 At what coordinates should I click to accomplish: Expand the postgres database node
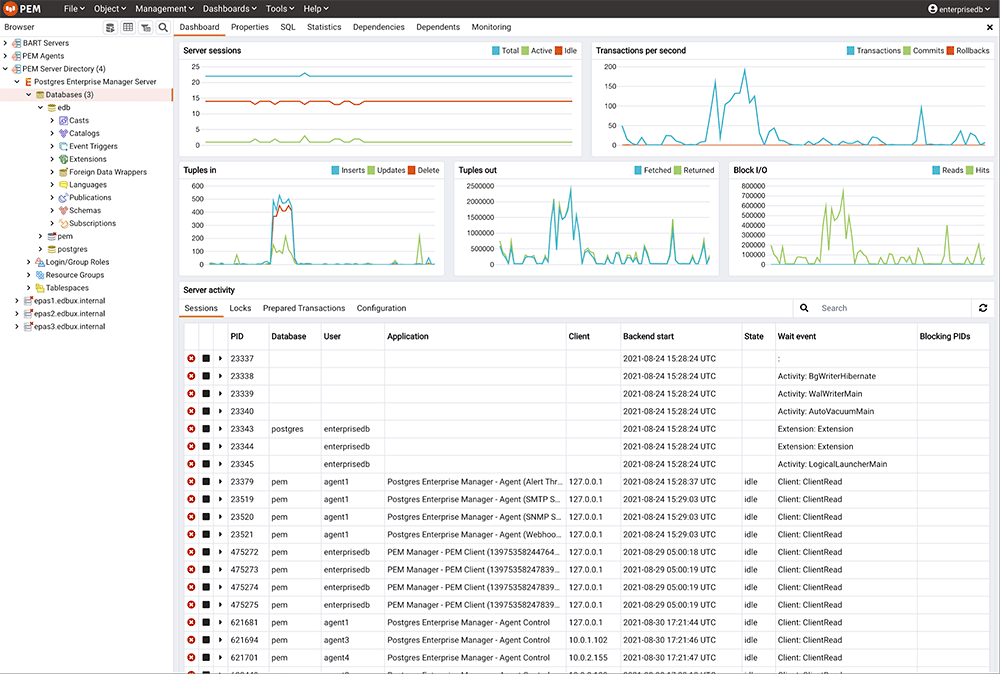coord(40,249)
